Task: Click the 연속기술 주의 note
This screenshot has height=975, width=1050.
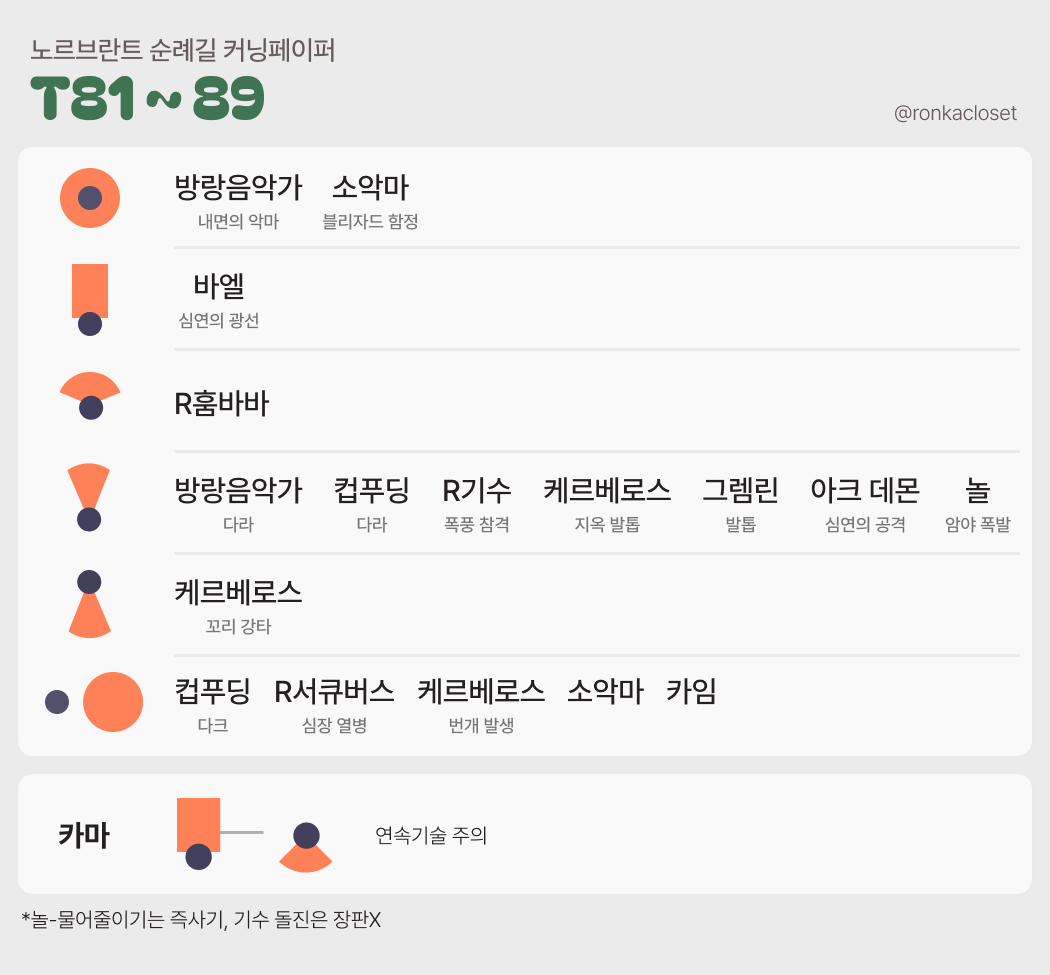Action: click(431, 835)
